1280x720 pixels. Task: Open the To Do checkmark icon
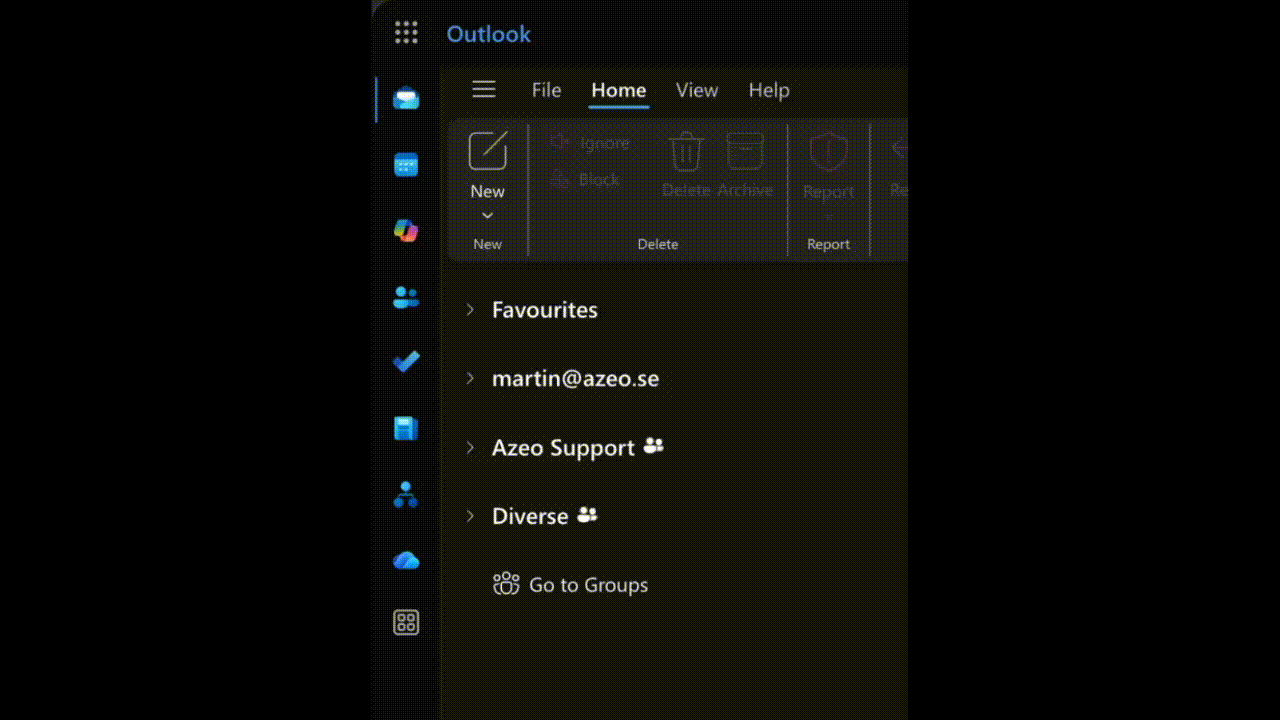click(406, 362)
